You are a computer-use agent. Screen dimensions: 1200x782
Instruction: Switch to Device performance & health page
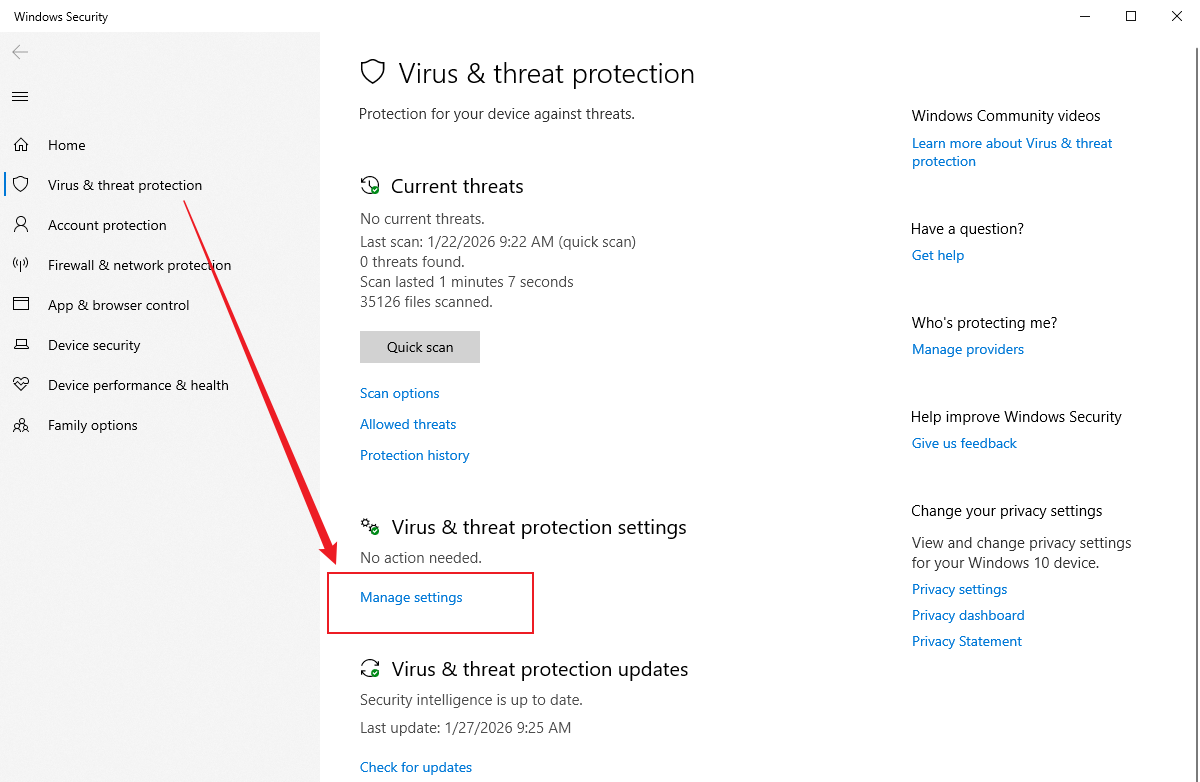click(x=137, y=384)
